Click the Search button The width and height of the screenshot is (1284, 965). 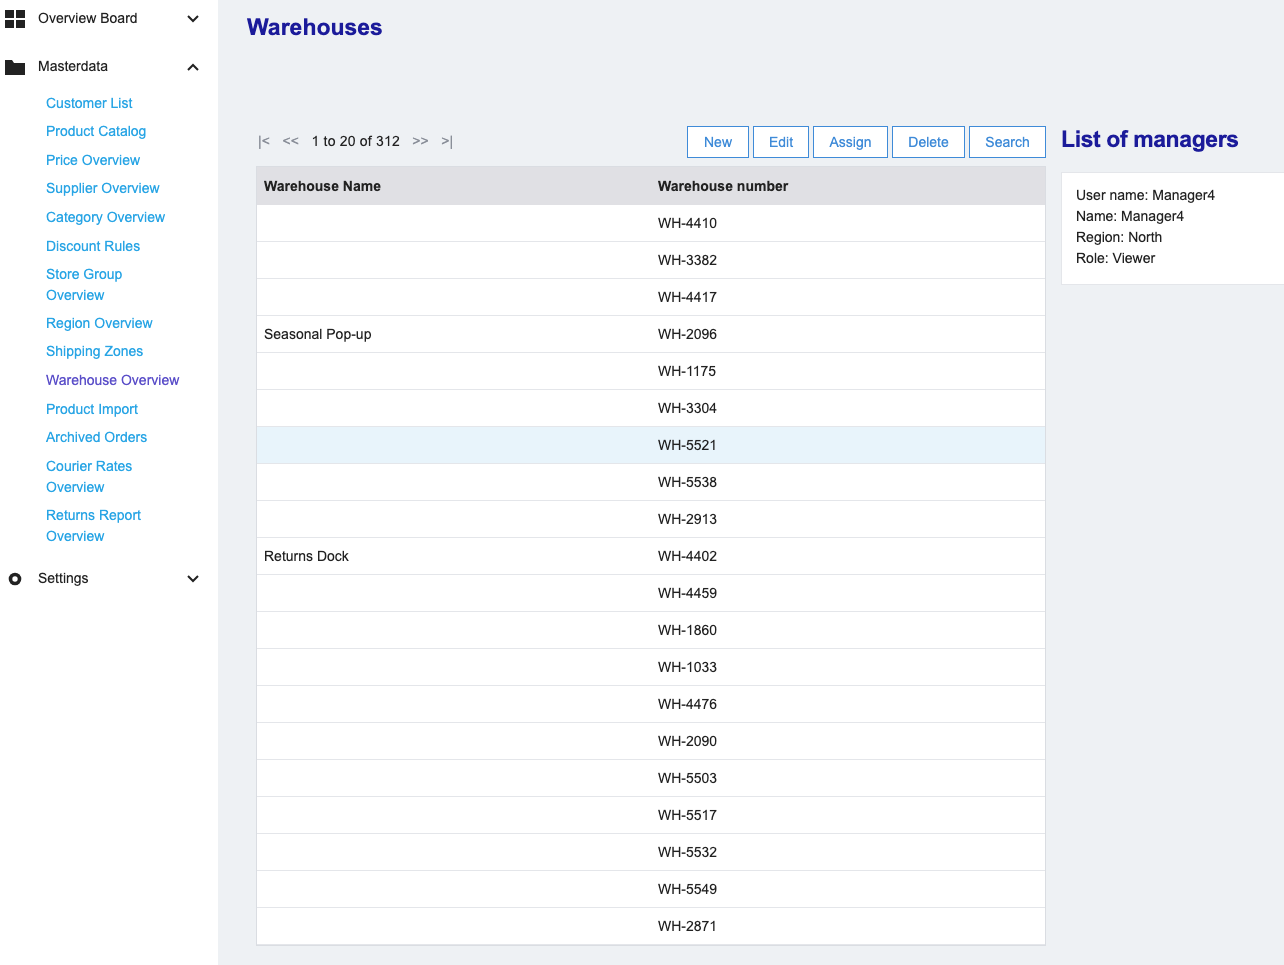point(1007,142)
